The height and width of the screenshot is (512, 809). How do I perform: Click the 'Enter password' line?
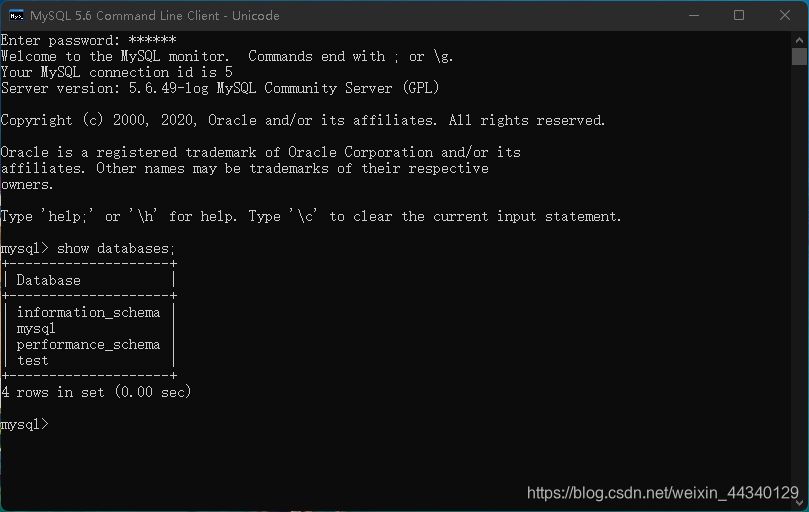88,40
